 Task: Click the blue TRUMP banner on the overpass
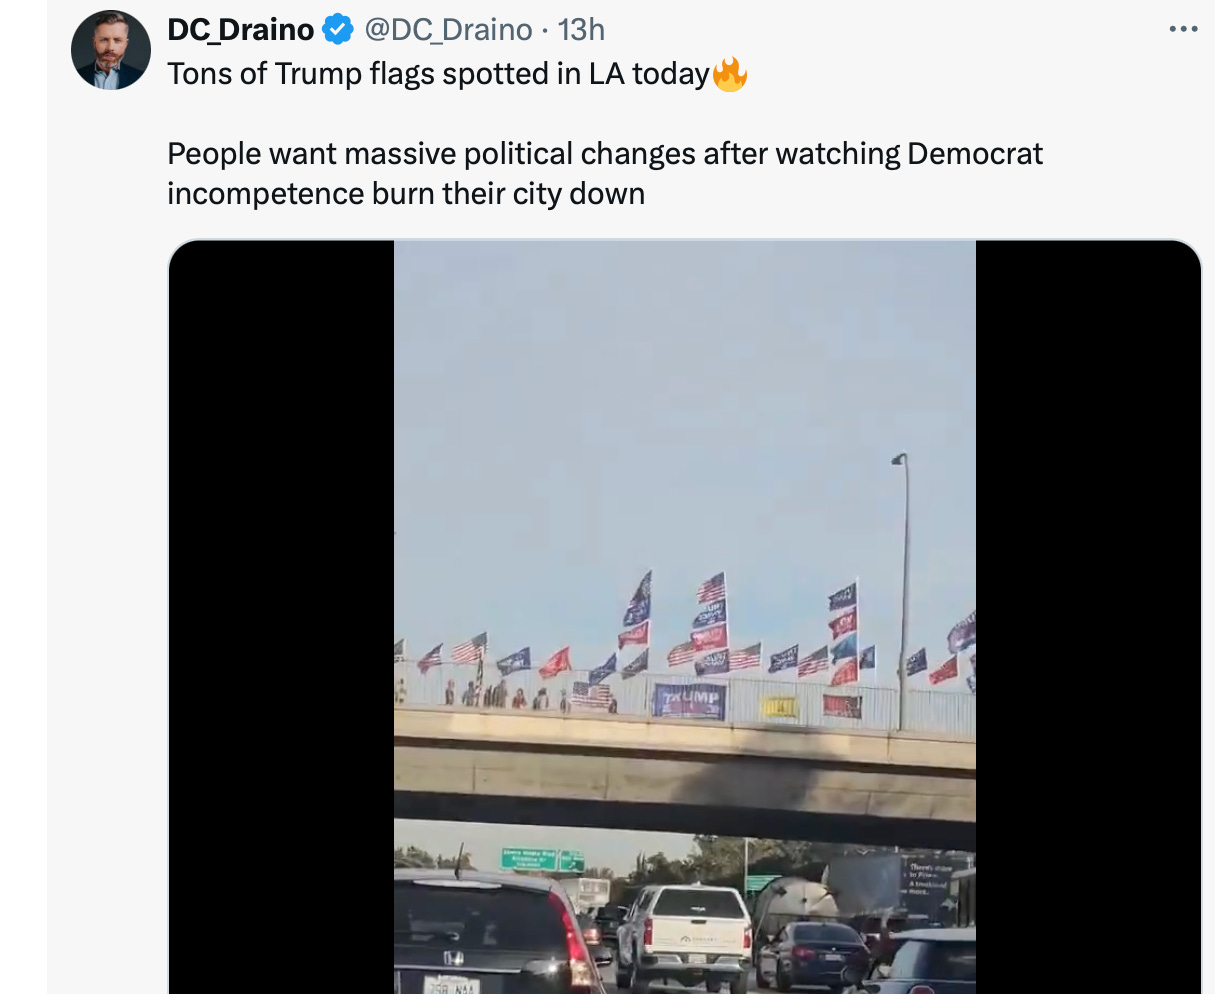(x=688, y=701)
